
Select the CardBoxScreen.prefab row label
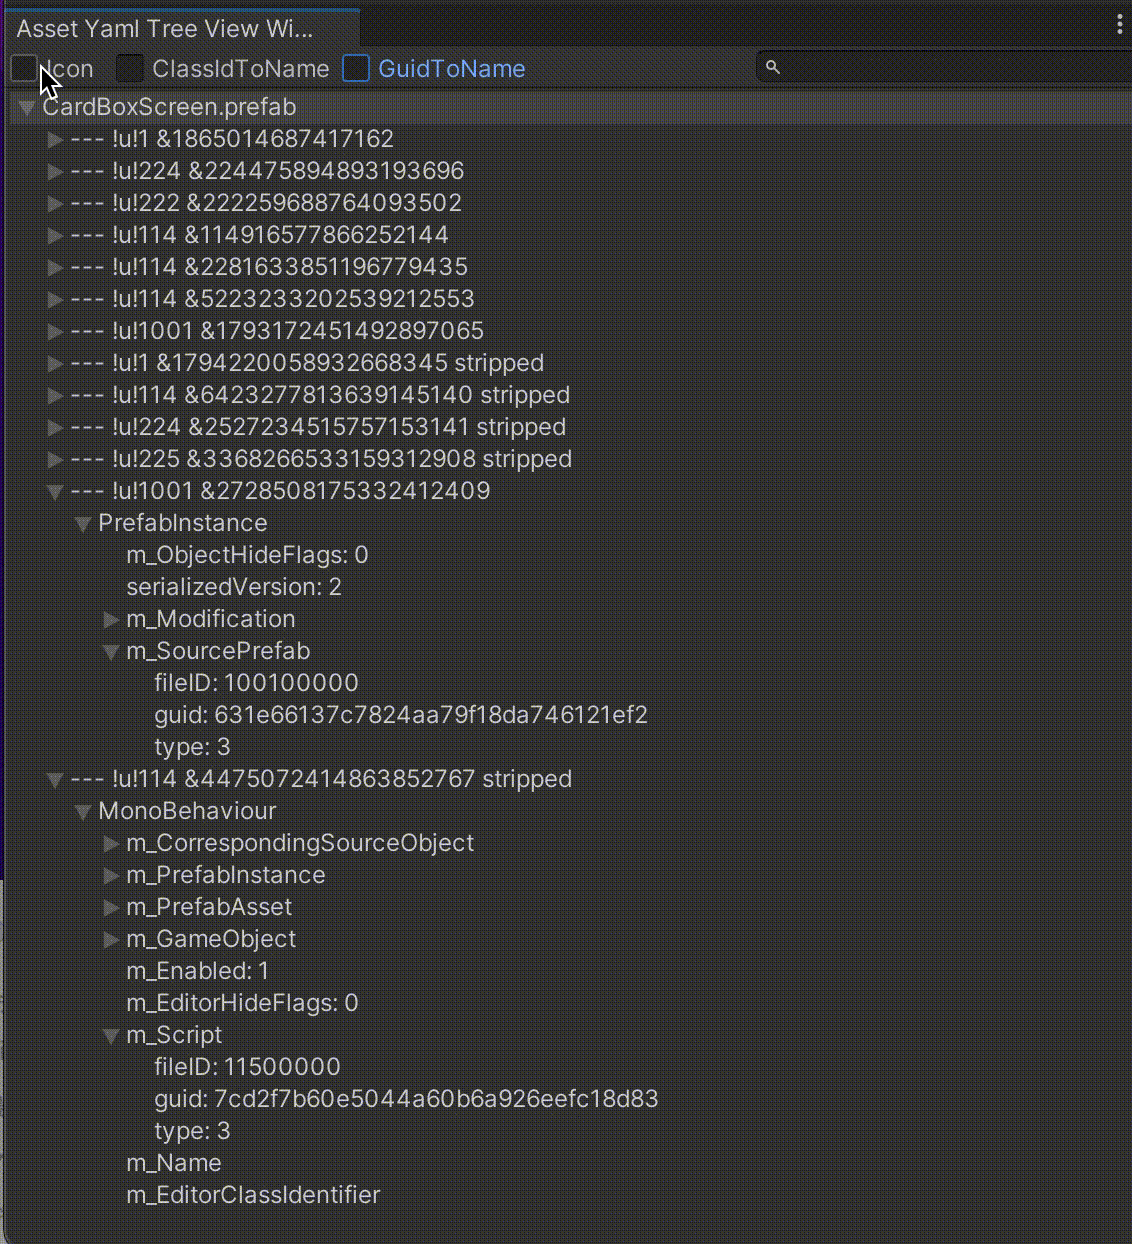point(169,107)
